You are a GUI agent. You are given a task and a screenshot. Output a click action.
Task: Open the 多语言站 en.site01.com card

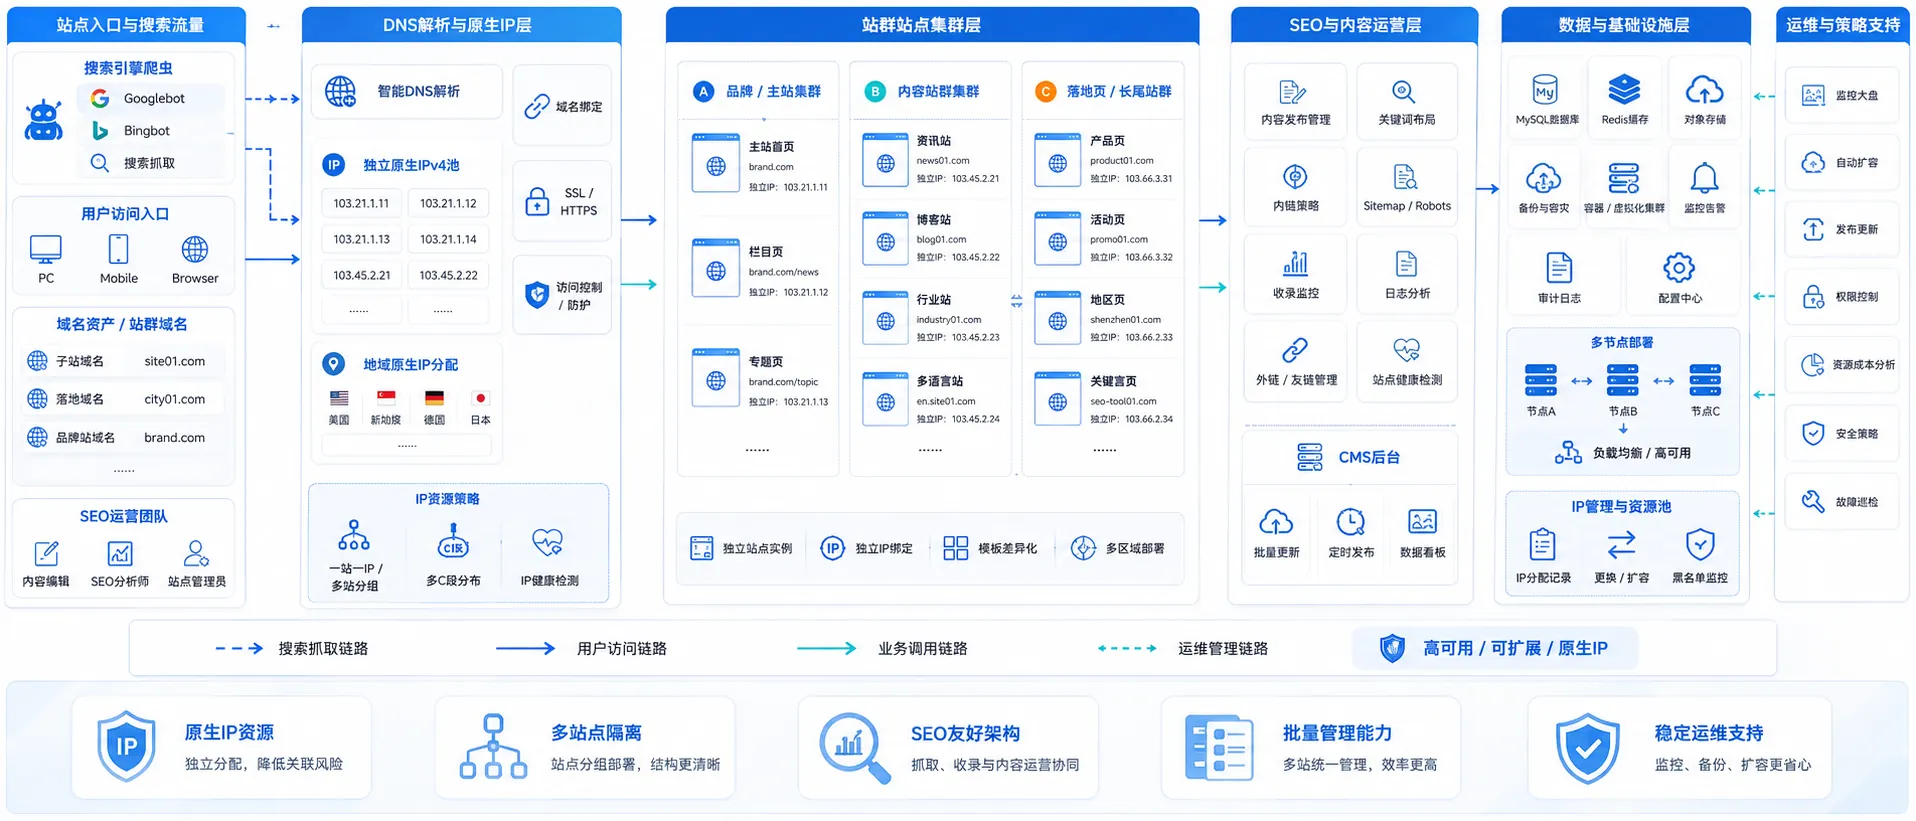pos(931,399)
